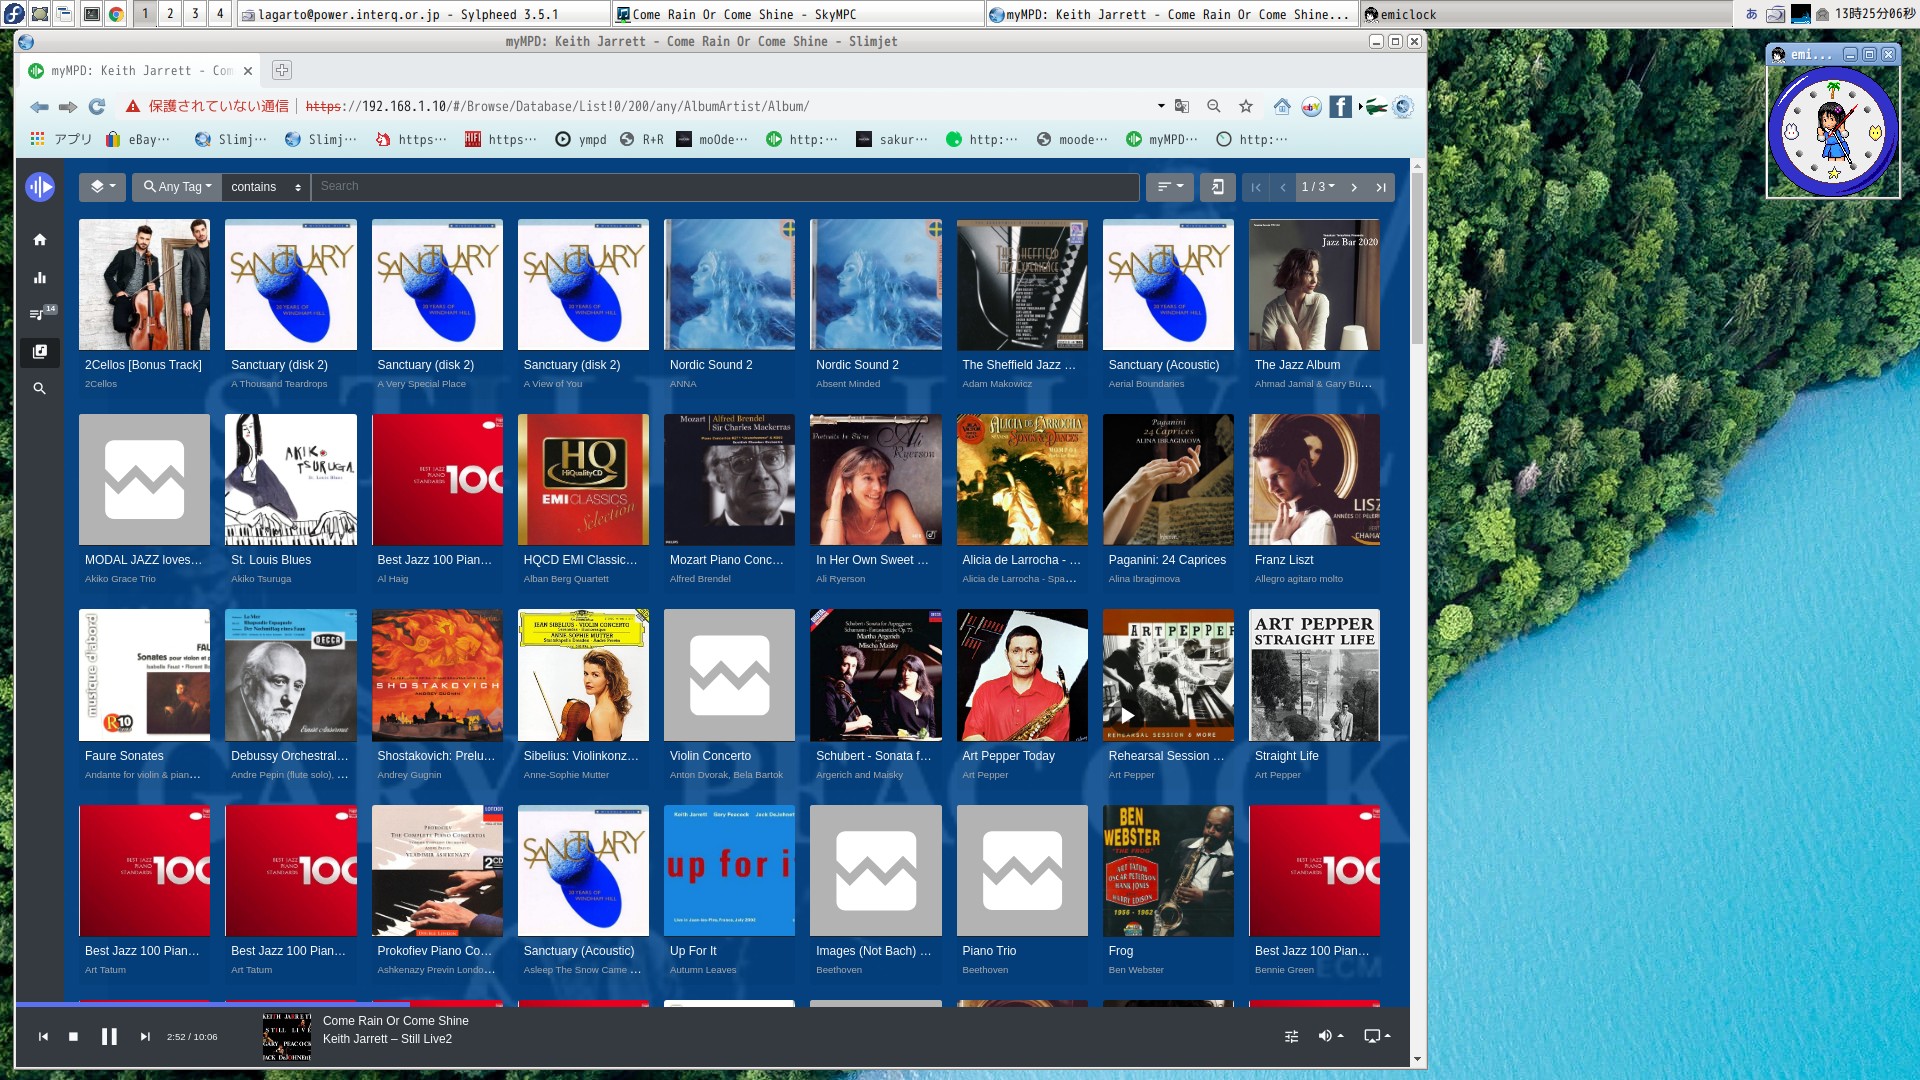Open the playback statistics sidebar icon
The height and width of the screenshot is (1080, 1920).
[x=40, y=278]
